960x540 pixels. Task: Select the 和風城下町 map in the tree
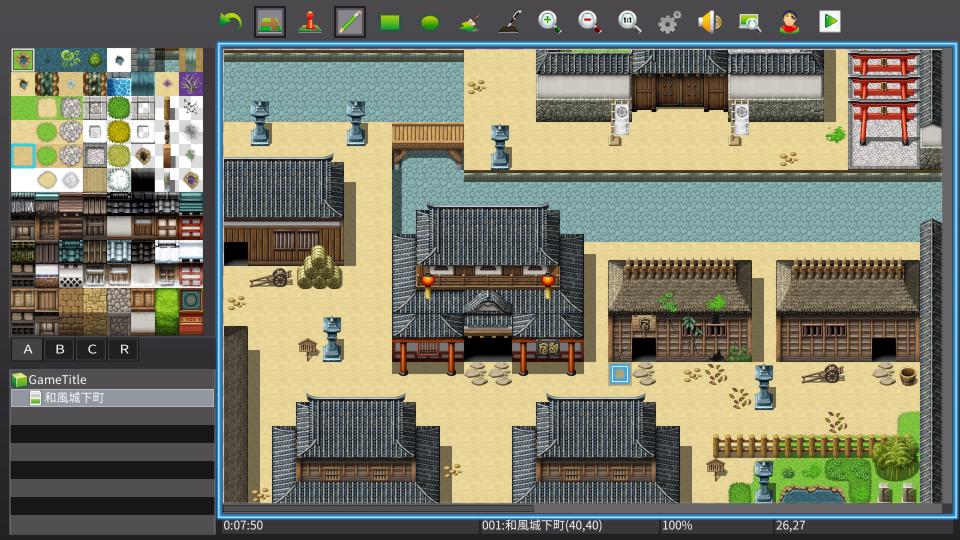[74, 398]
